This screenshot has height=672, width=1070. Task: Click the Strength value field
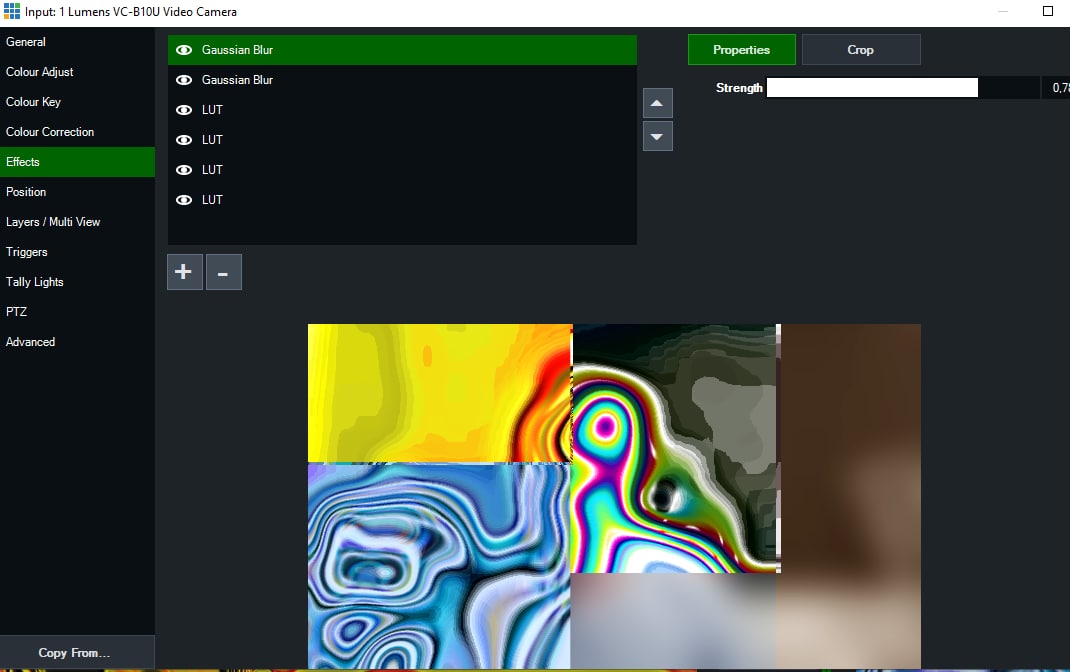click(1056, 88)
